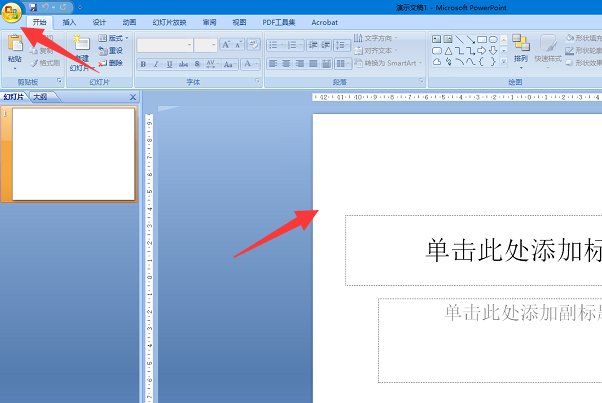Select the straight line shape
This screenshot has width=602, height=403.
[460, 39]
